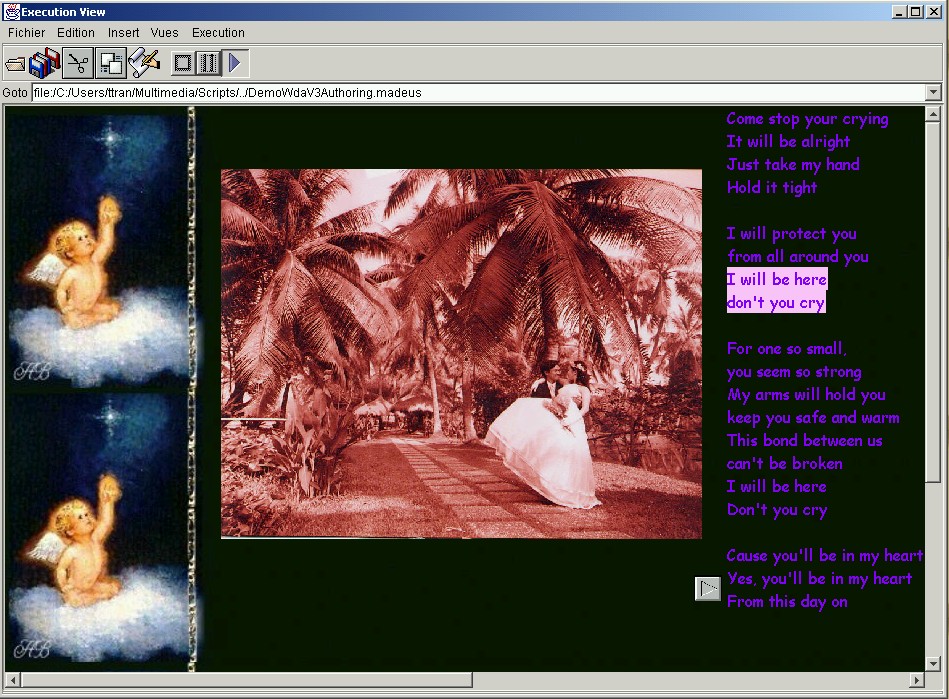Click the wedding couple palm tree photo
This screenshot has height=699, width=949.
(x=461, y=353)
